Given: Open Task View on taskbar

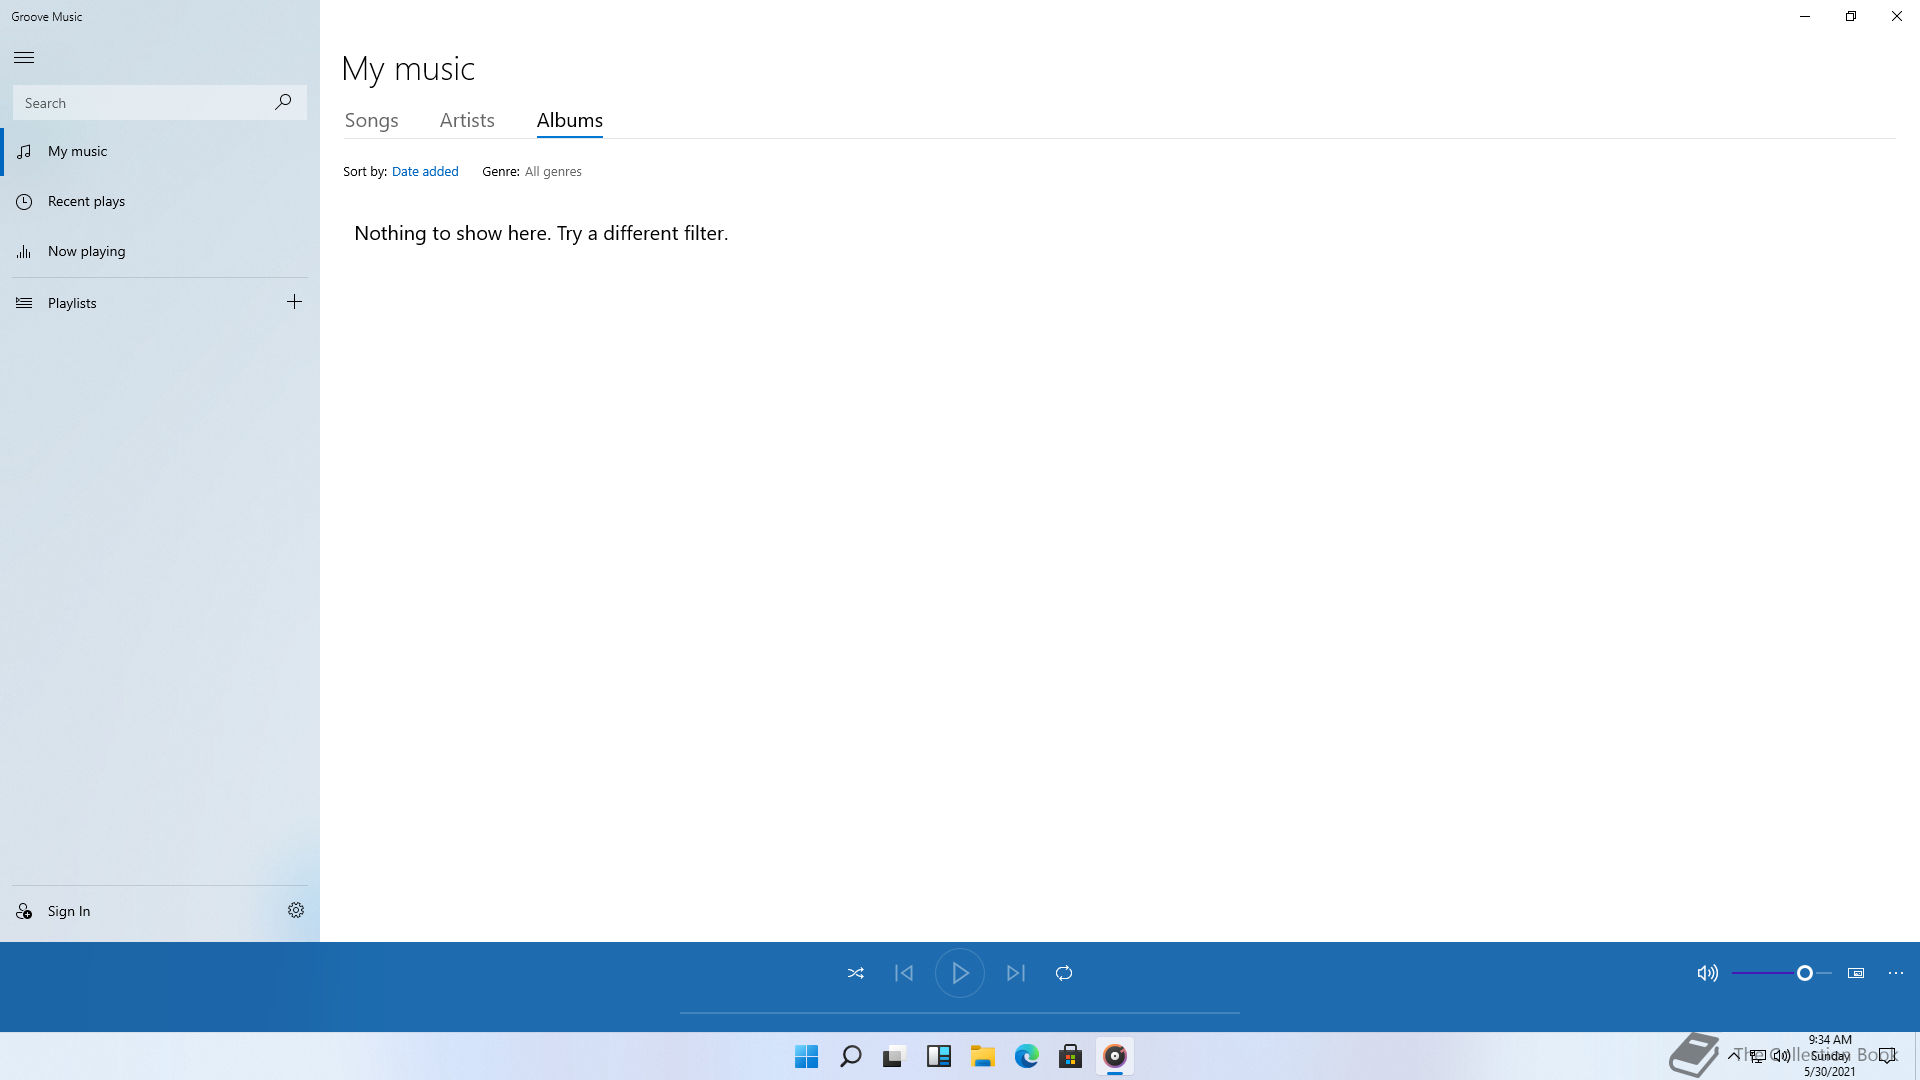Looking at the screenshot, I should click(894, 1056).
